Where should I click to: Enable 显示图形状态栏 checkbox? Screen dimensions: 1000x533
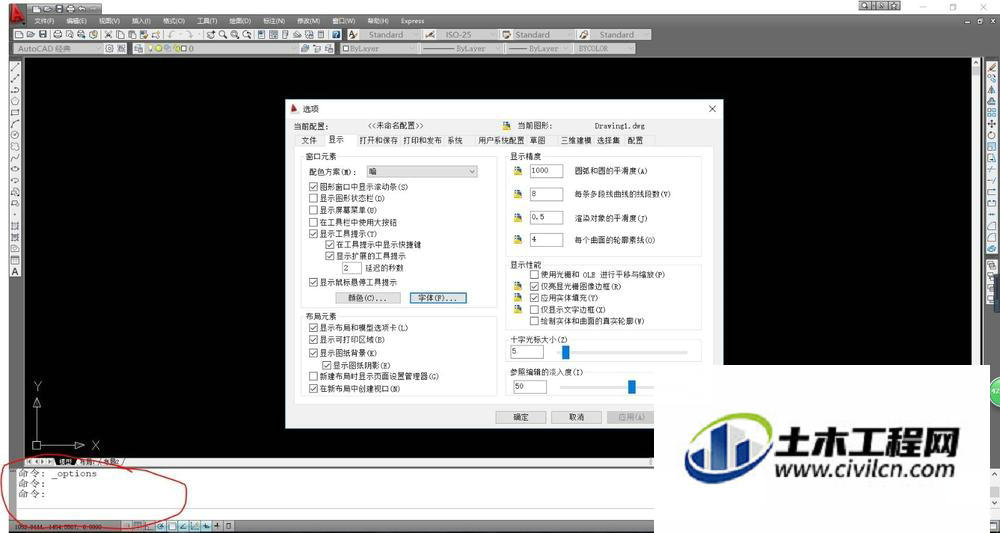(x=313, y=198)
